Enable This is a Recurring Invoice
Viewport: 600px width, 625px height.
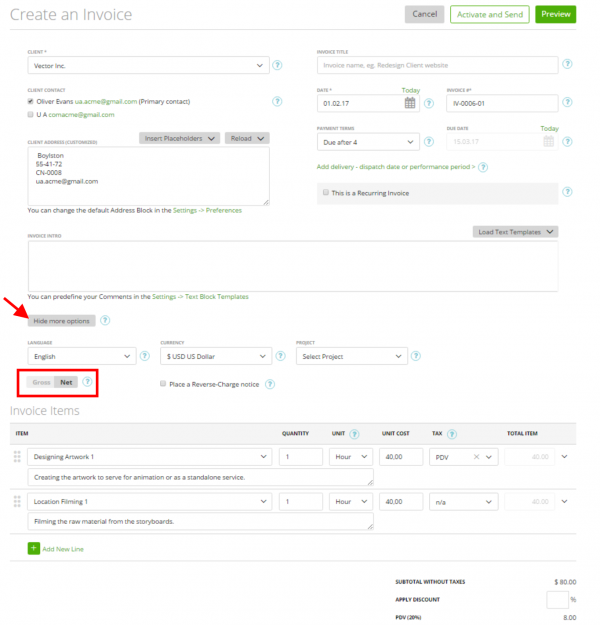[x=325, y=193]
